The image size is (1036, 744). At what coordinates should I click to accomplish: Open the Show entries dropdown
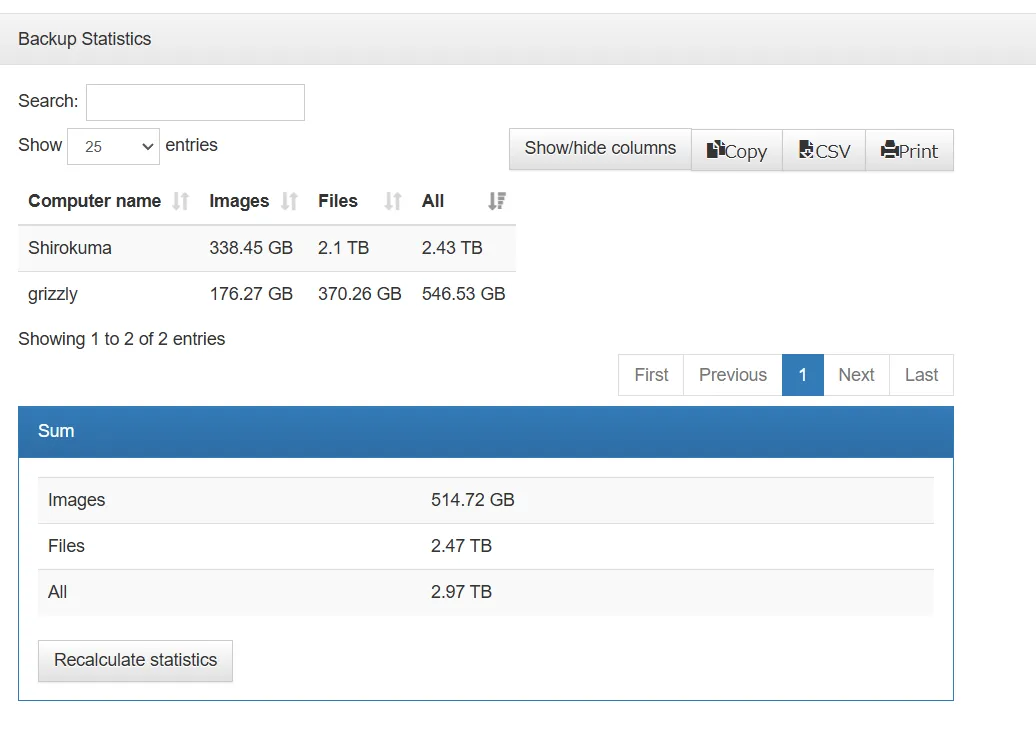coord(113,146)
